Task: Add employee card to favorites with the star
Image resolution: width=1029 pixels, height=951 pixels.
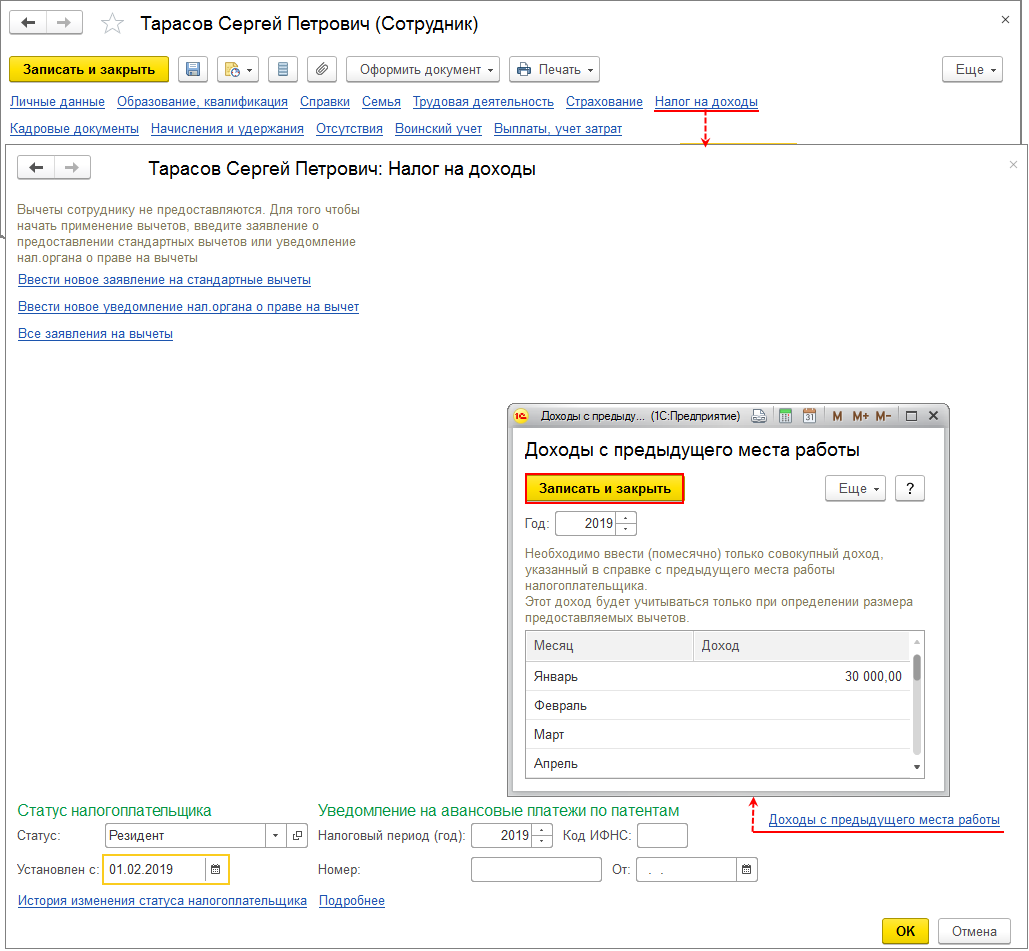Action: click(x=113, y=24)
